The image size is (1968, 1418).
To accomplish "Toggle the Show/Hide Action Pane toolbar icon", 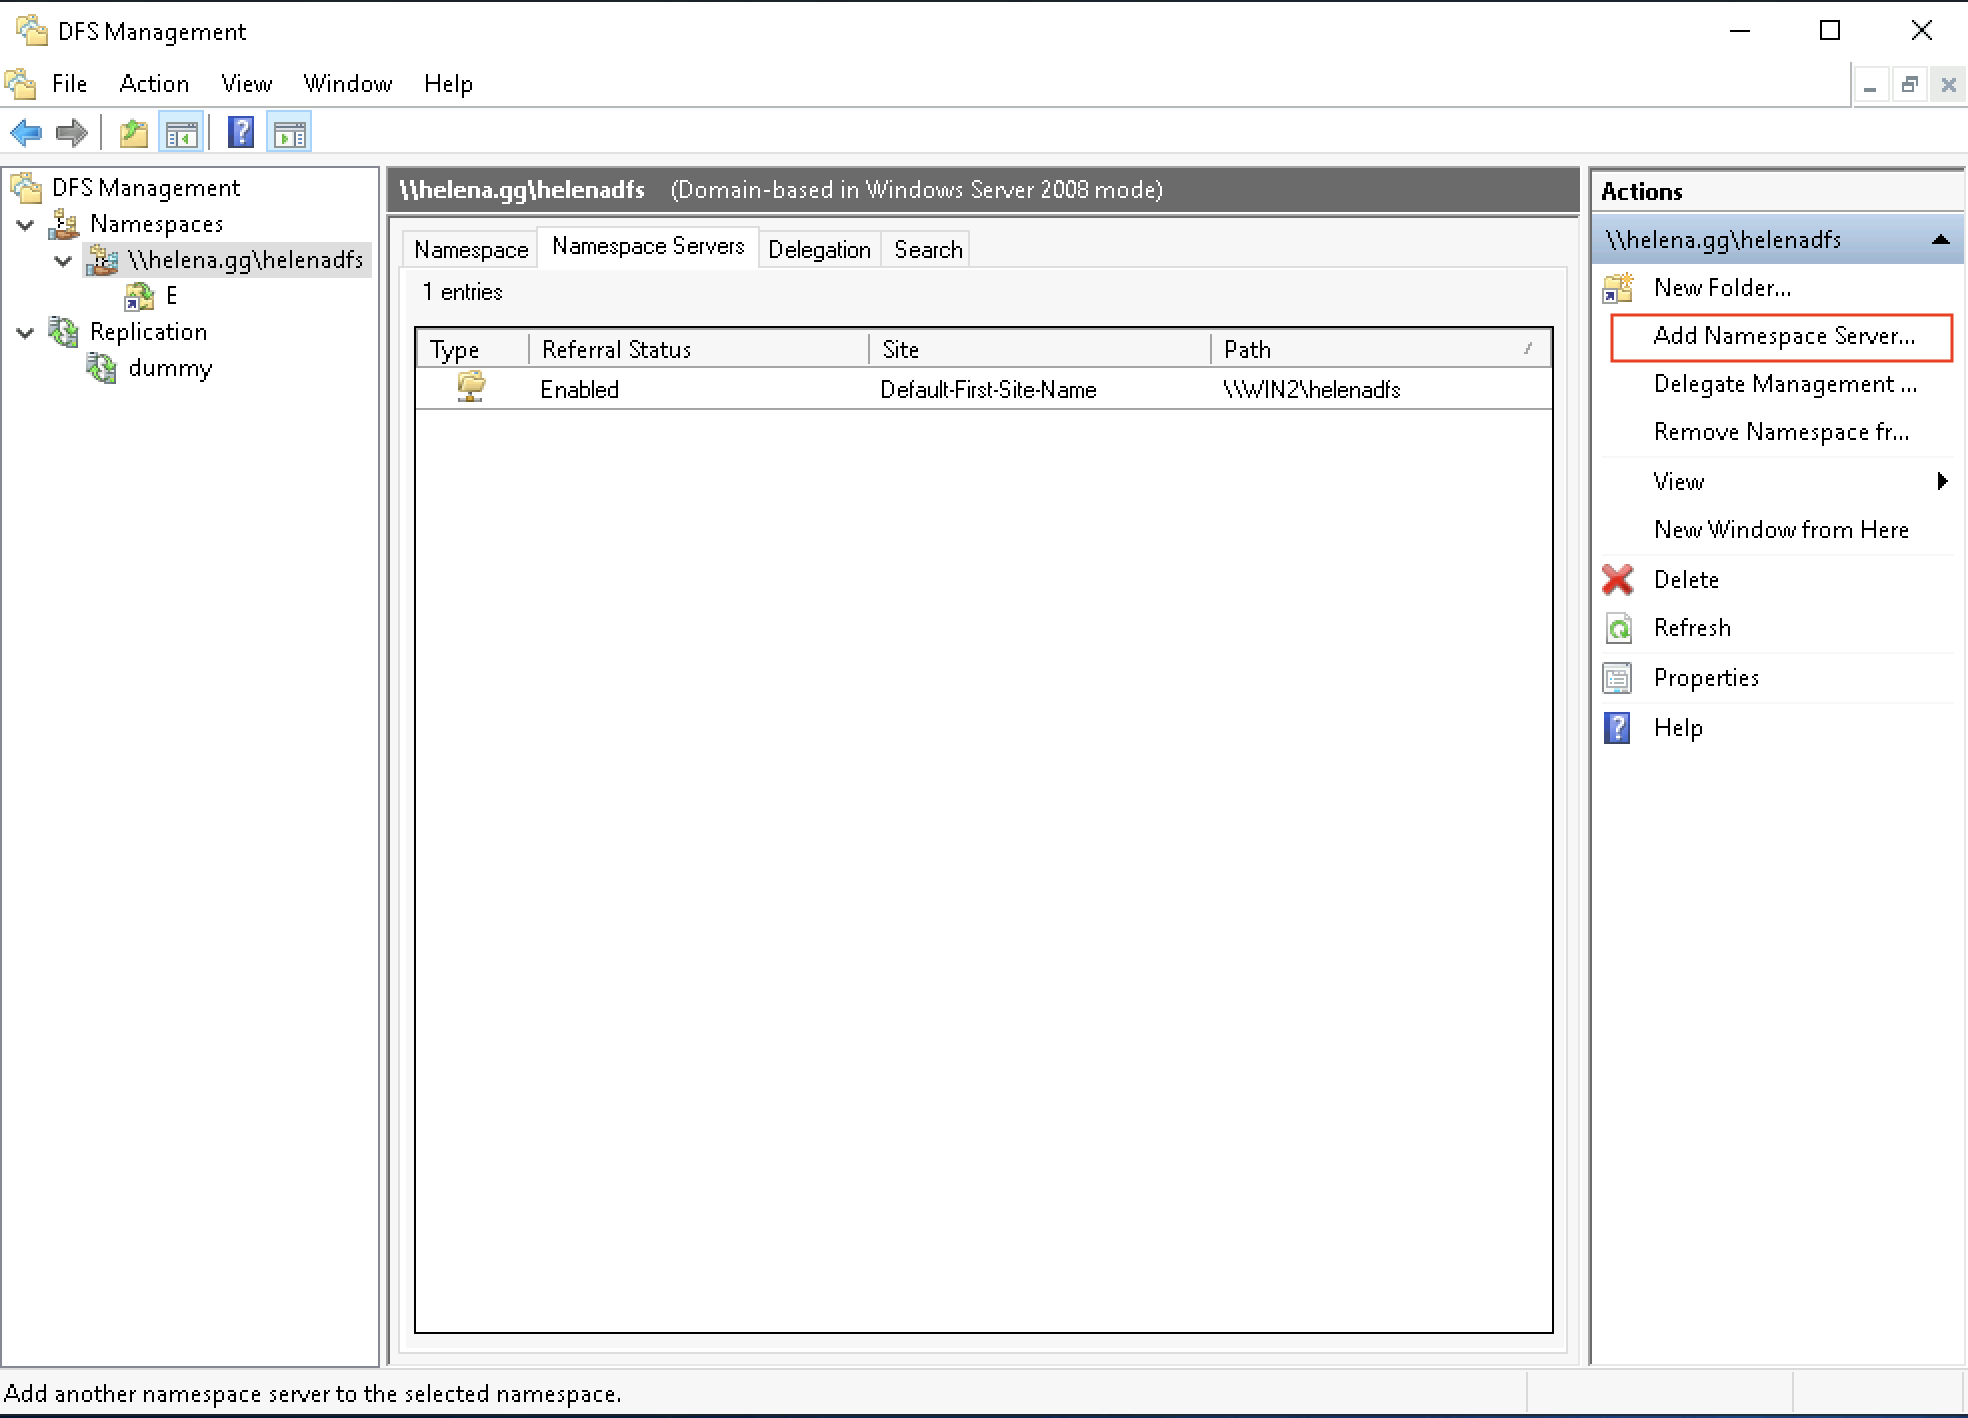I will click(290, 133).
